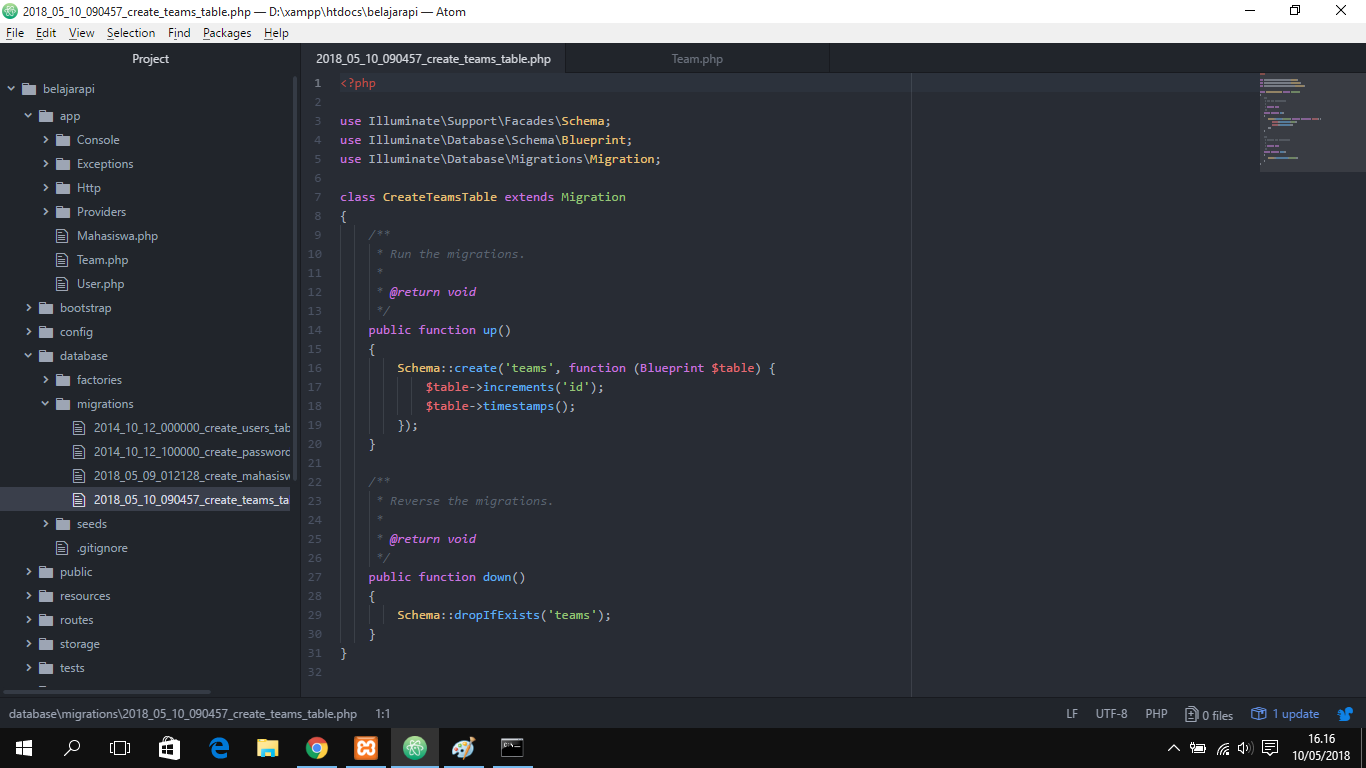The image size is (1366, 768).
Task: Open the Packages menu
Action: pos(227,32)
